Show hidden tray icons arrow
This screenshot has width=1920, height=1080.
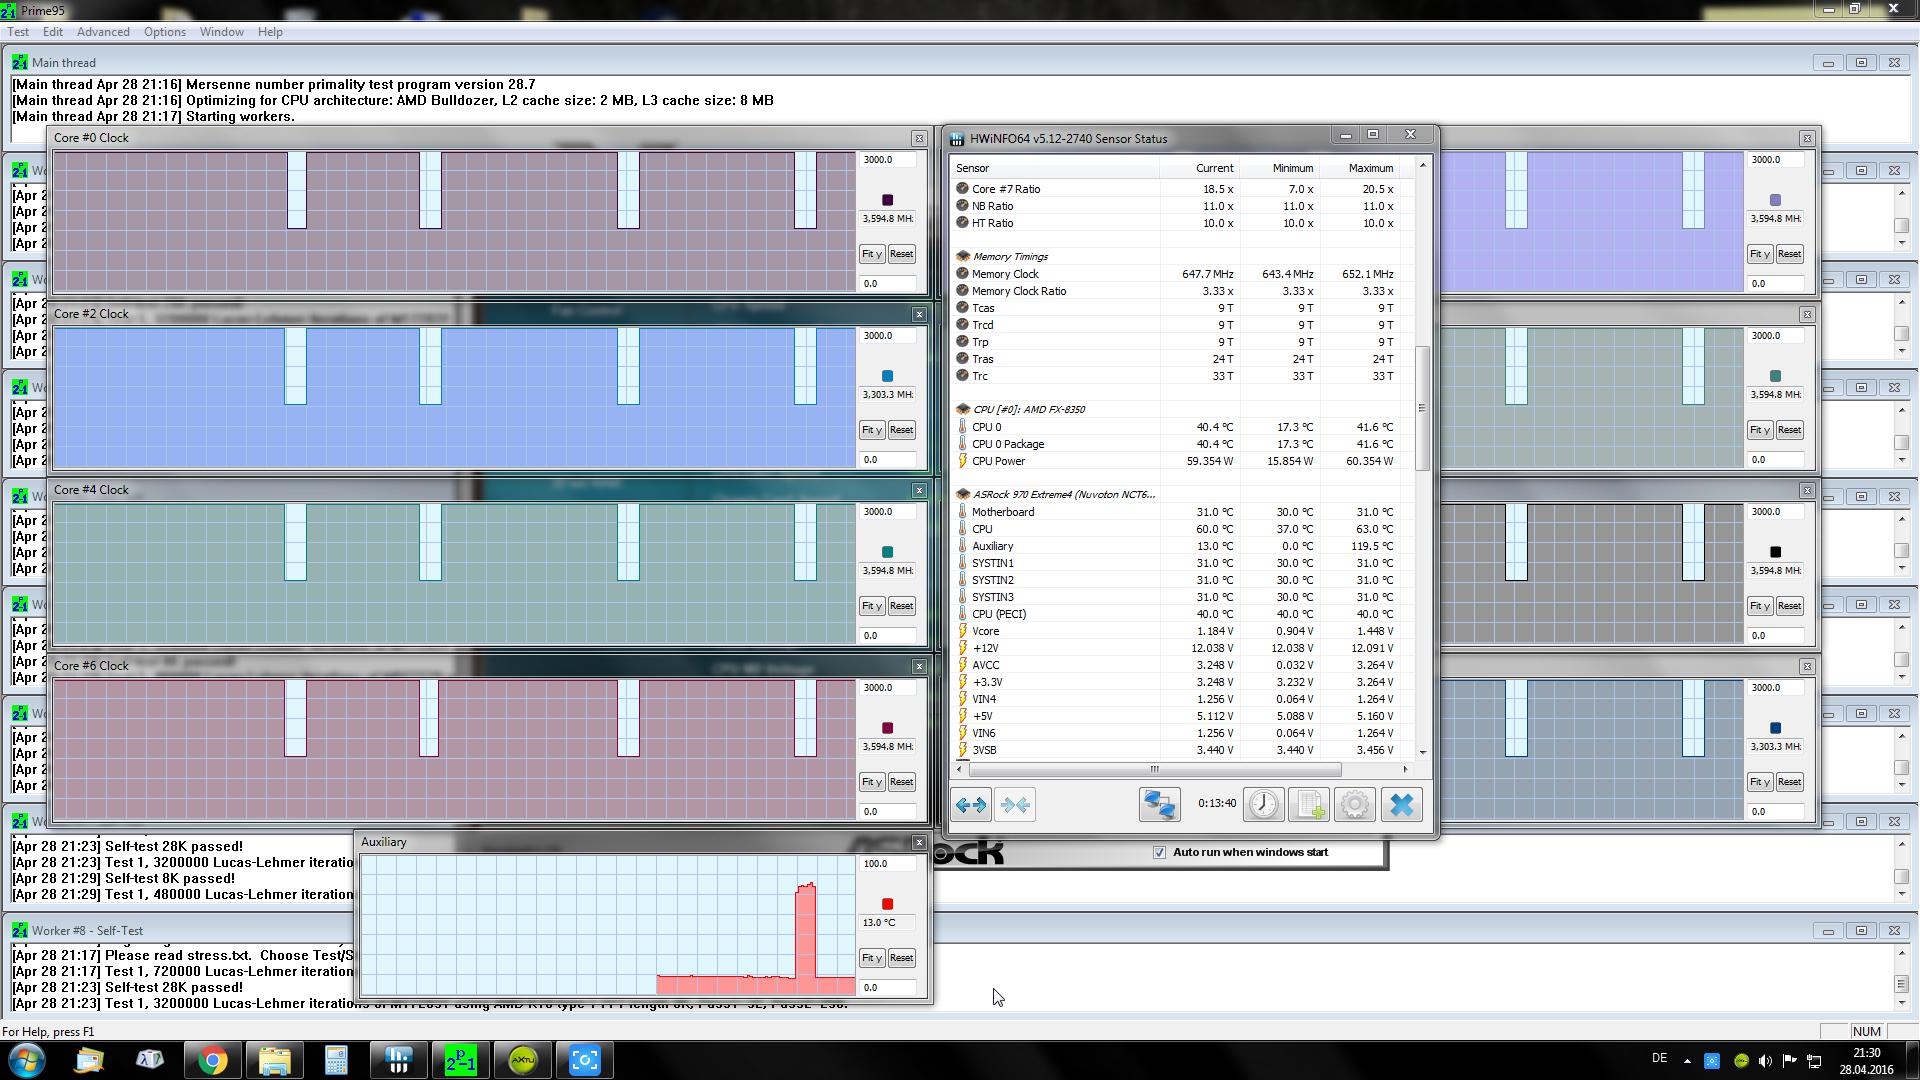click(1687, 1061)
